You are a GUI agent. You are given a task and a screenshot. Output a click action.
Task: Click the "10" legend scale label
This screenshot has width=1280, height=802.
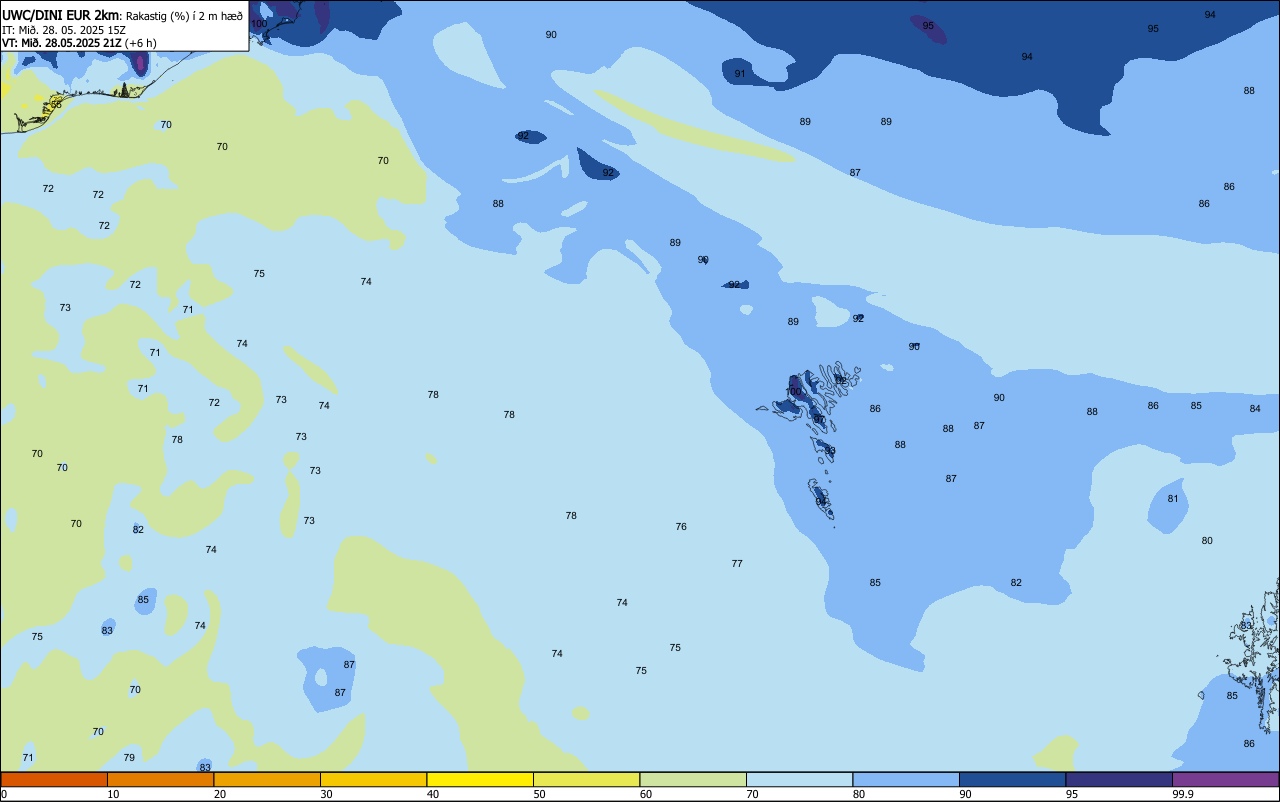[113, 794]
